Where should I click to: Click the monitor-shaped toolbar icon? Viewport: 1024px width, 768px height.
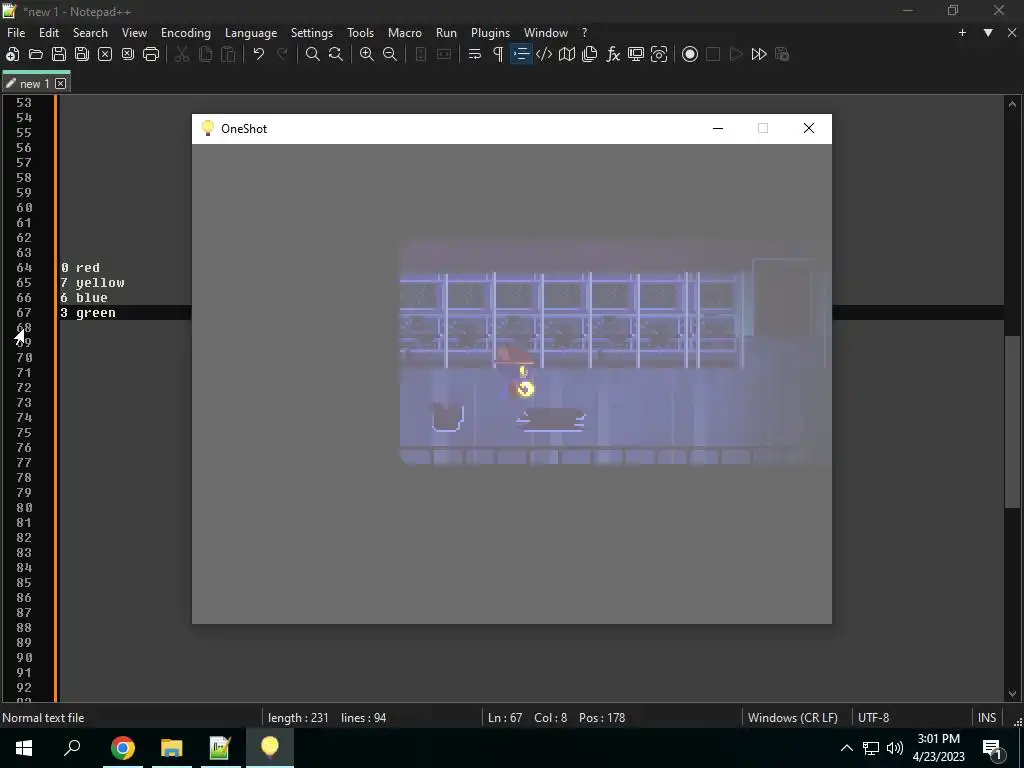[x=636, y=54]
